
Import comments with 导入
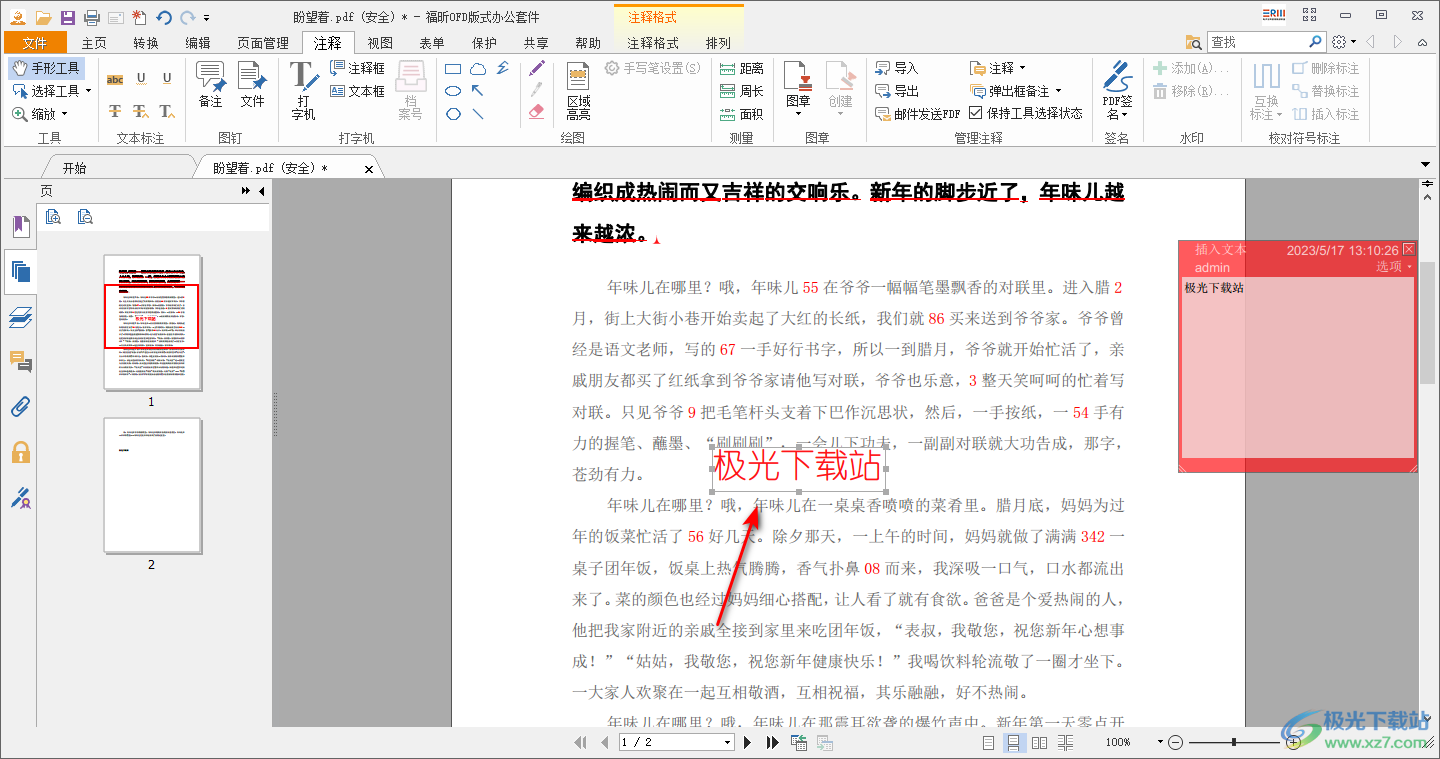point(896,68)
